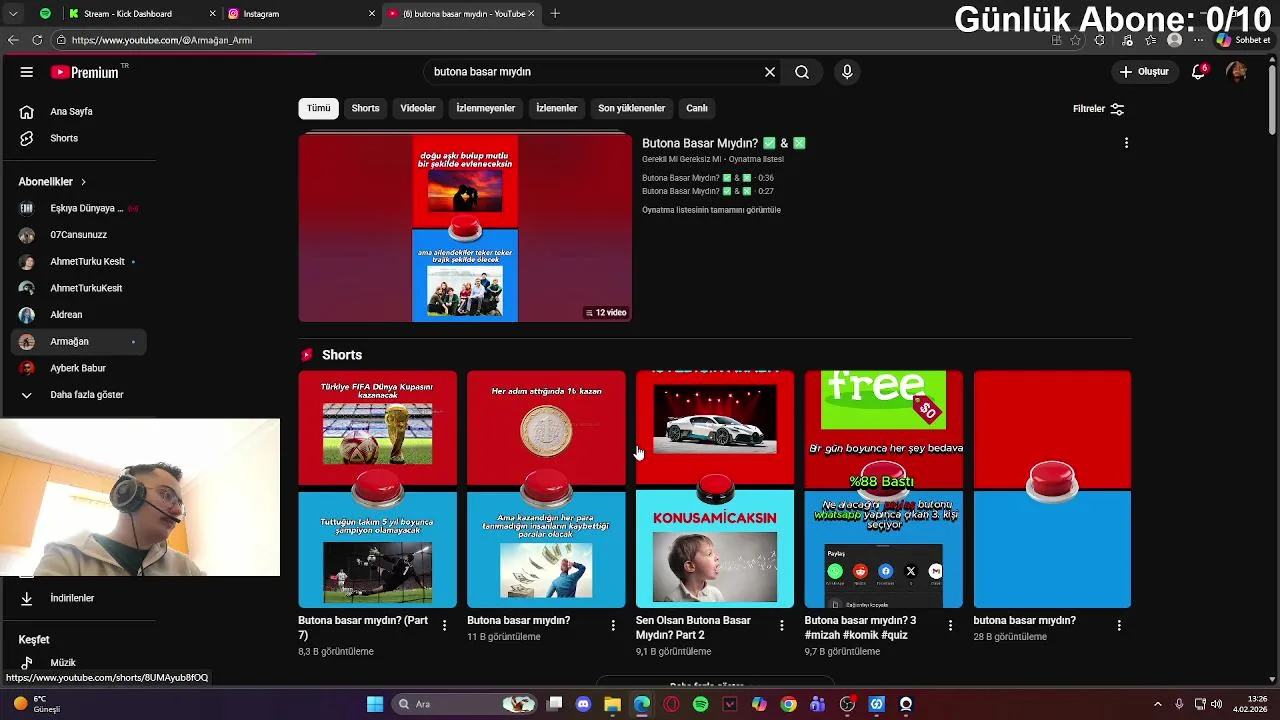Switch to Stream - Kick Dashboard tab
Viewport: 1280px width, 720px height.
[x=142, y=14]
